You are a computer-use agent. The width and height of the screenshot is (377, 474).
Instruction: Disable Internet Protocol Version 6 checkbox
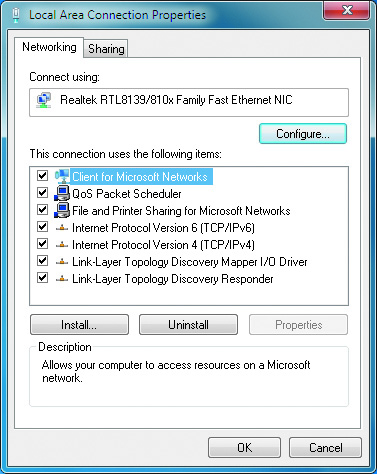(x=42, y=227)
